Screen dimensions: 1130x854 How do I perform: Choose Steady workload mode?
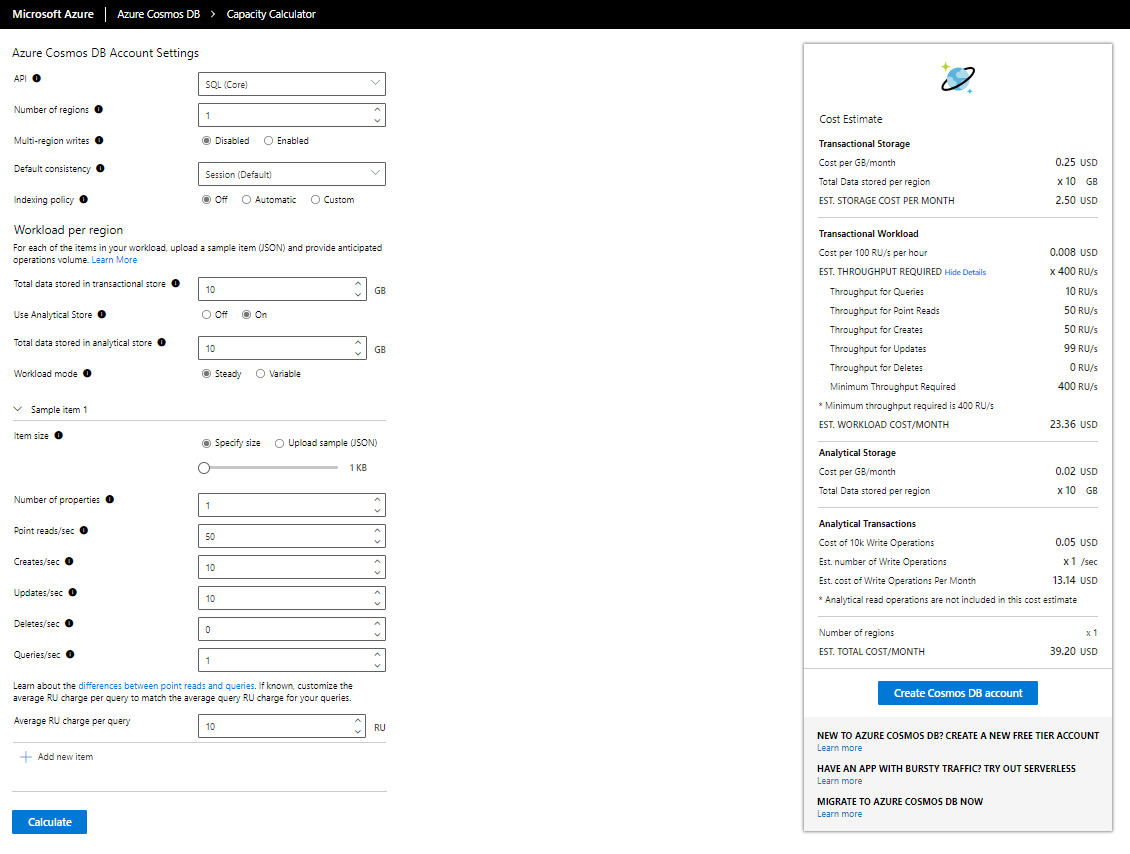pos(207,374)
